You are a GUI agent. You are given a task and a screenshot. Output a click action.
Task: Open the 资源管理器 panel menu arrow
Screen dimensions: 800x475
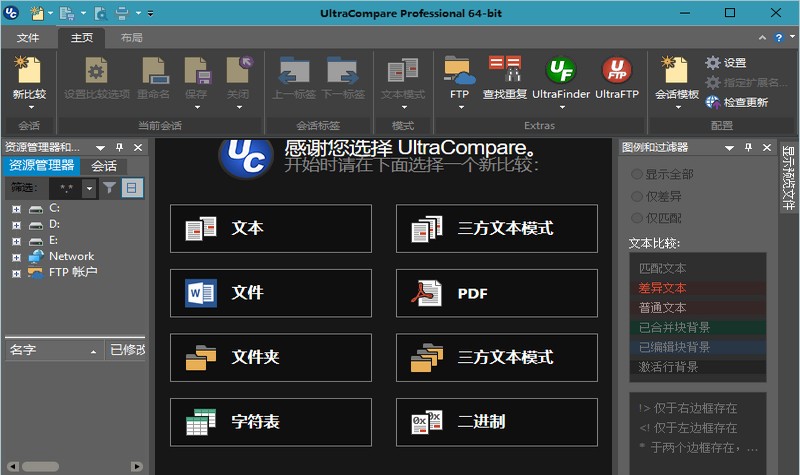tap(101, 148)
